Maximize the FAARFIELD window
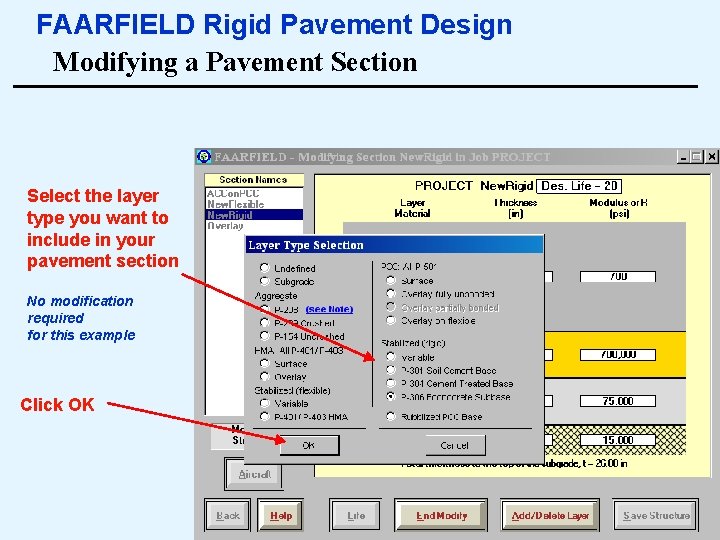Viewport: 720px width, 540px height. [x=697, y=157]
